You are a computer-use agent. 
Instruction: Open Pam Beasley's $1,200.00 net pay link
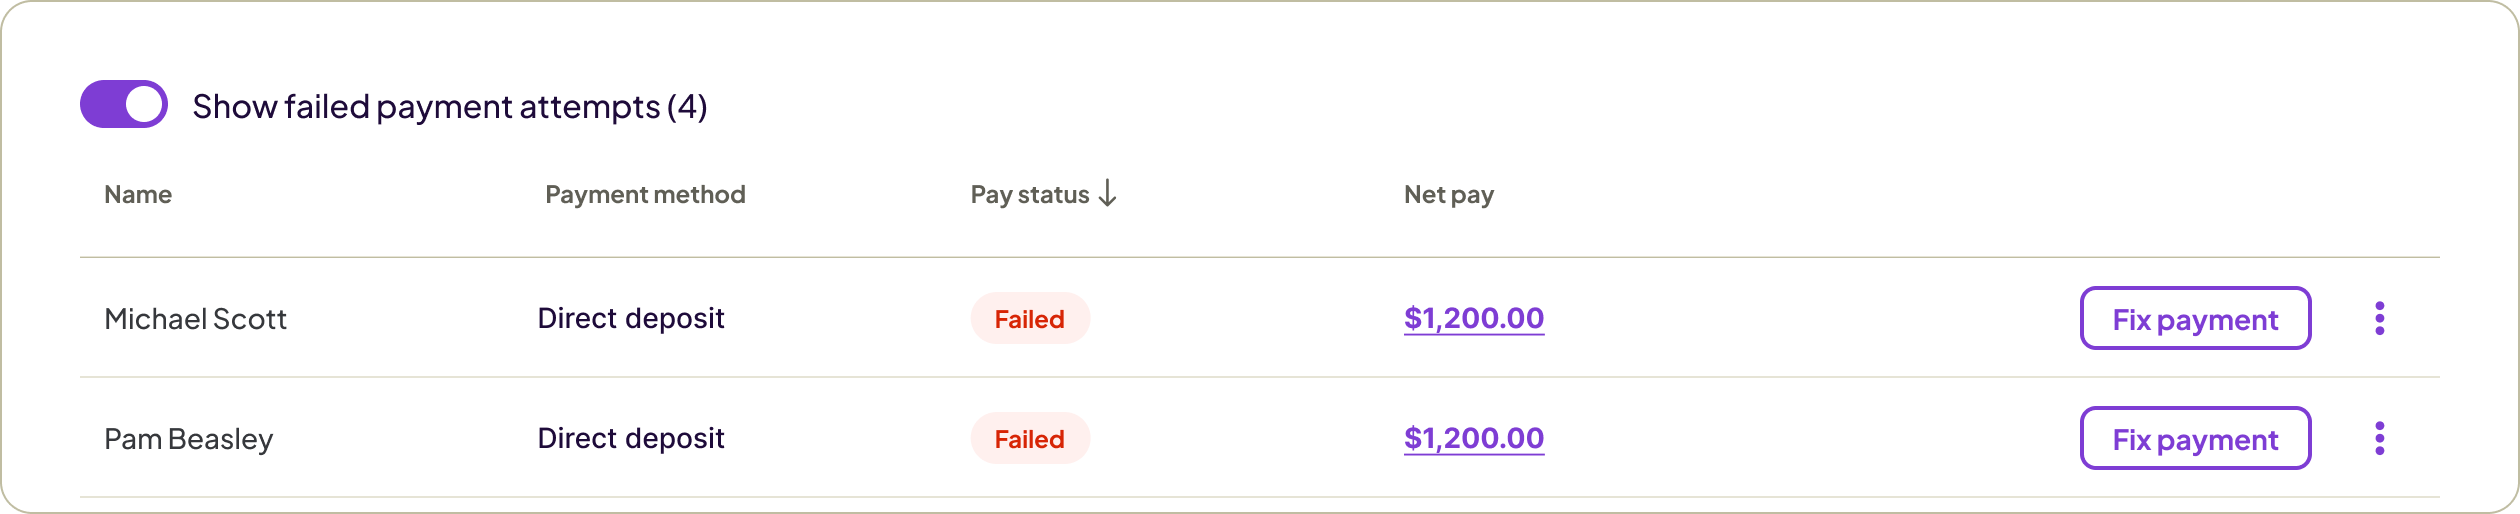click(1473, 439)
